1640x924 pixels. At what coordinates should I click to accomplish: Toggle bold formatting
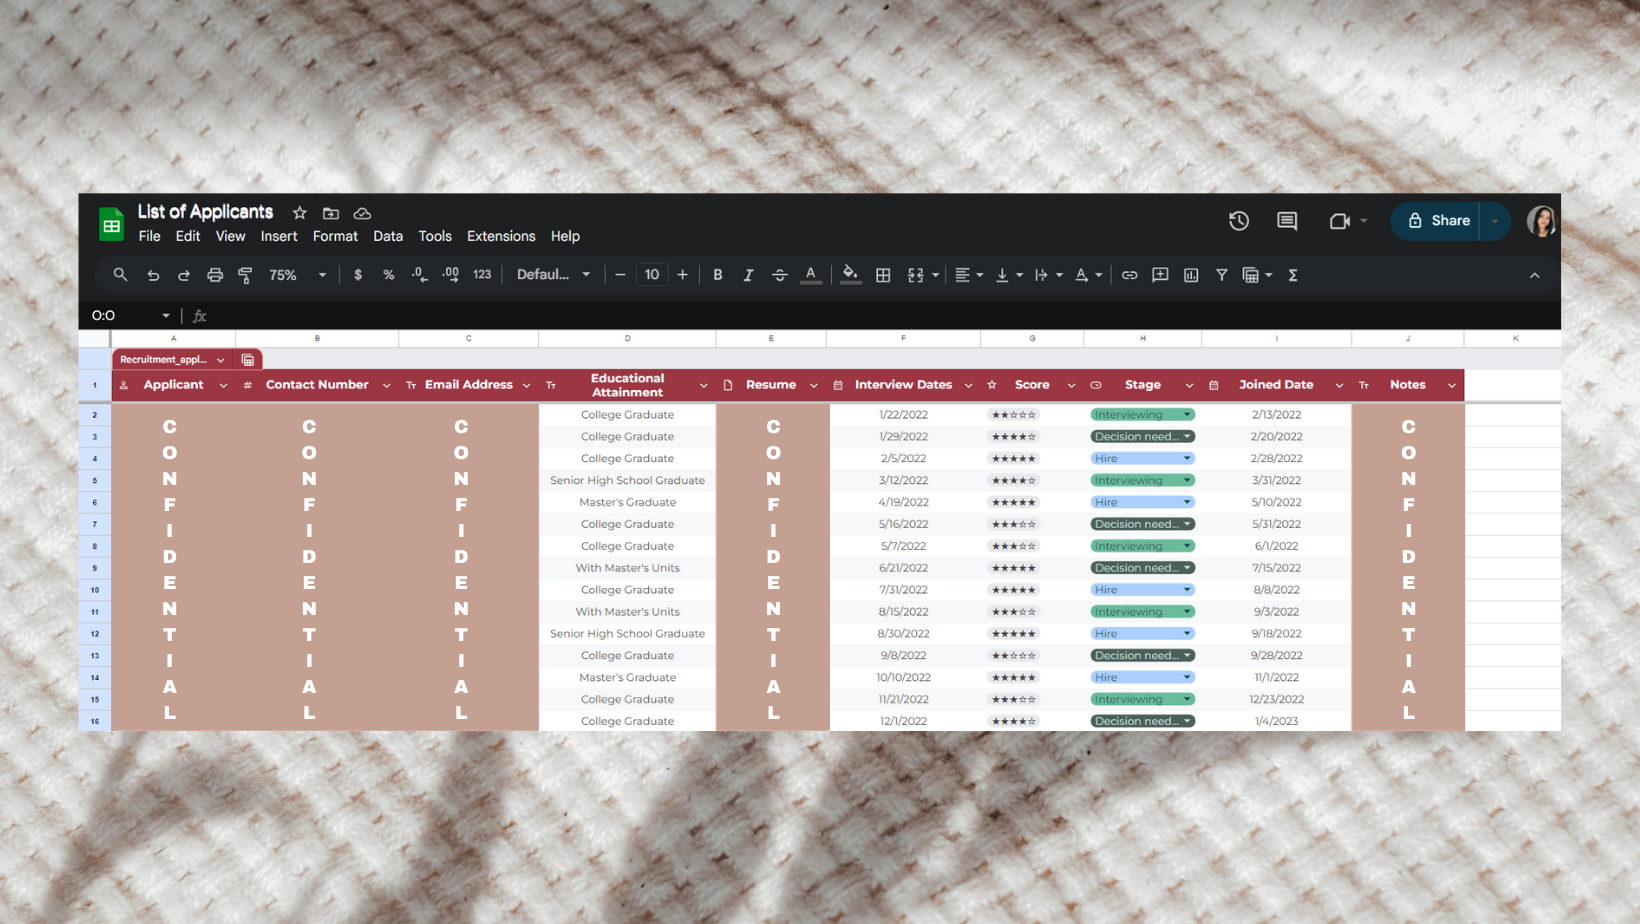pyautogui.click(x=717, y=275)
